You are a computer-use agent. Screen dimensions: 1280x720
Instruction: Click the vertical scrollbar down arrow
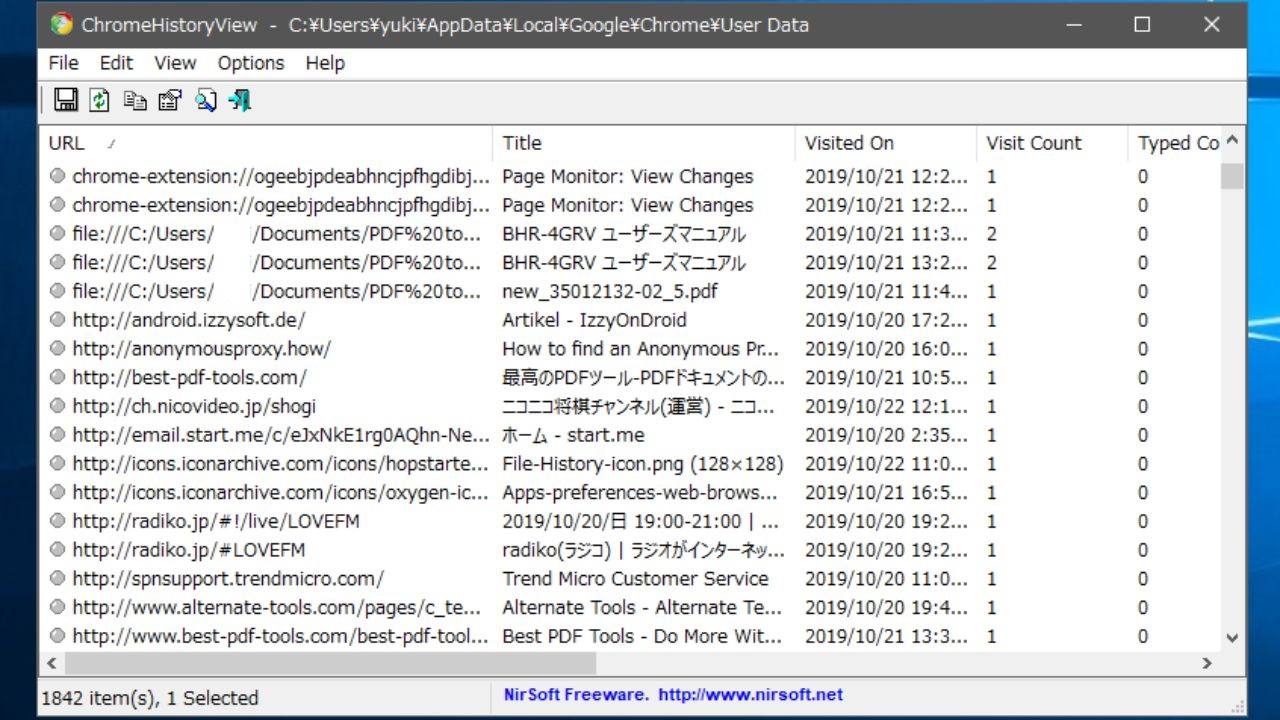(x=1232, y=638)
